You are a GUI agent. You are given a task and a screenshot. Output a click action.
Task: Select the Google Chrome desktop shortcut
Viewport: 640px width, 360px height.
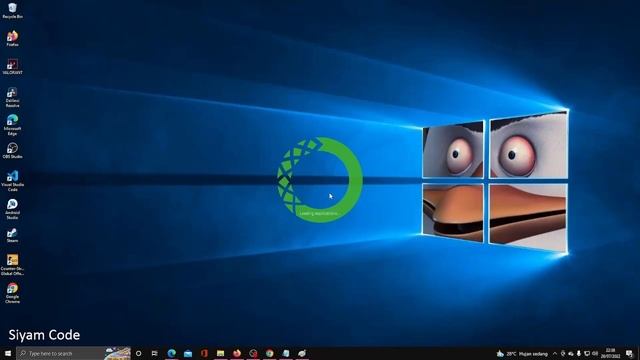pos(12,293)
